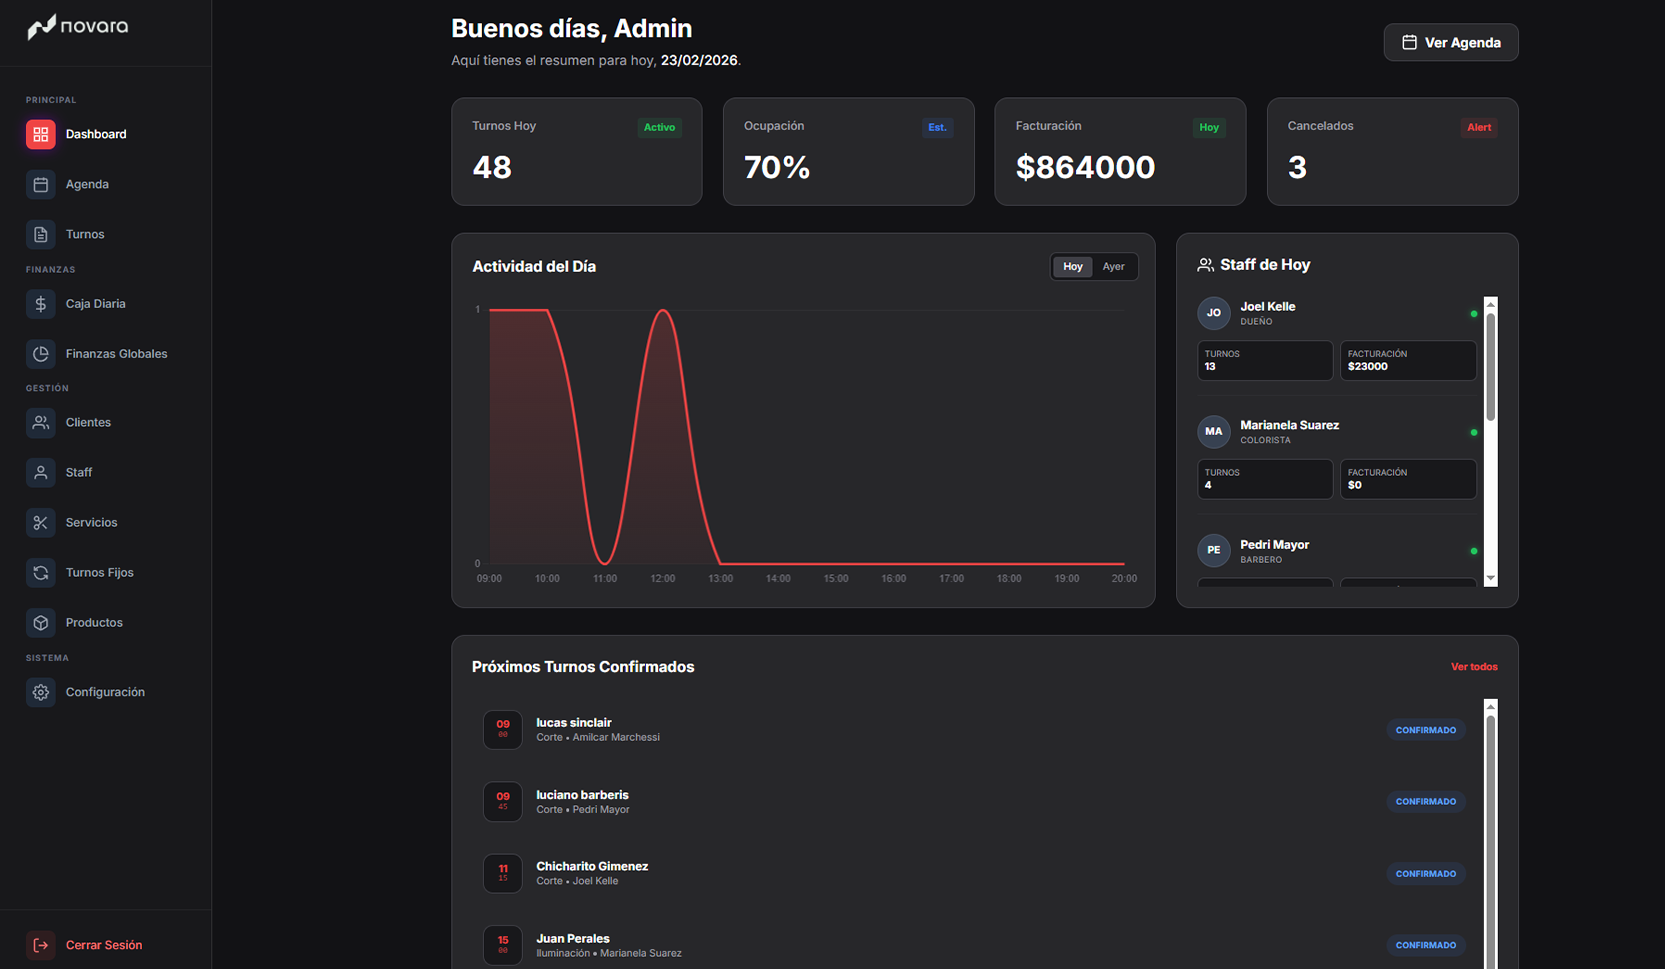Click scroll-up arrow in Próximos Turnos list
Viewport: 1665px width, 969px height.
tap(1490, 707)
